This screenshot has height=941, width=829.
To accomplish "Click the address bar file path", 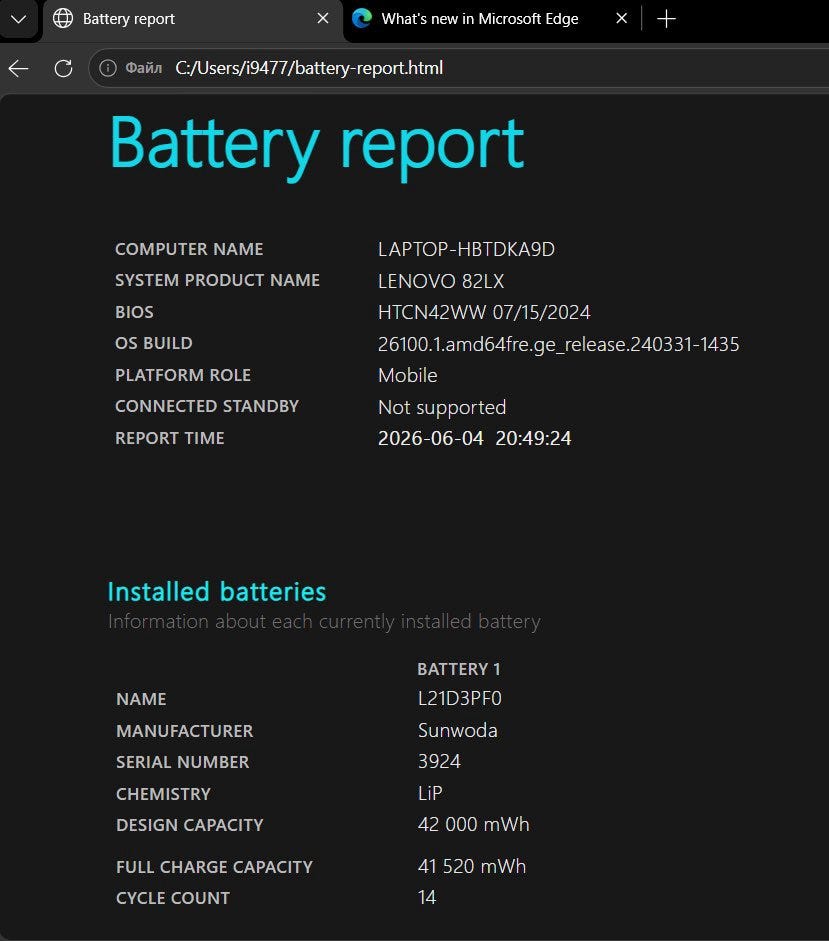I will 309,68.
